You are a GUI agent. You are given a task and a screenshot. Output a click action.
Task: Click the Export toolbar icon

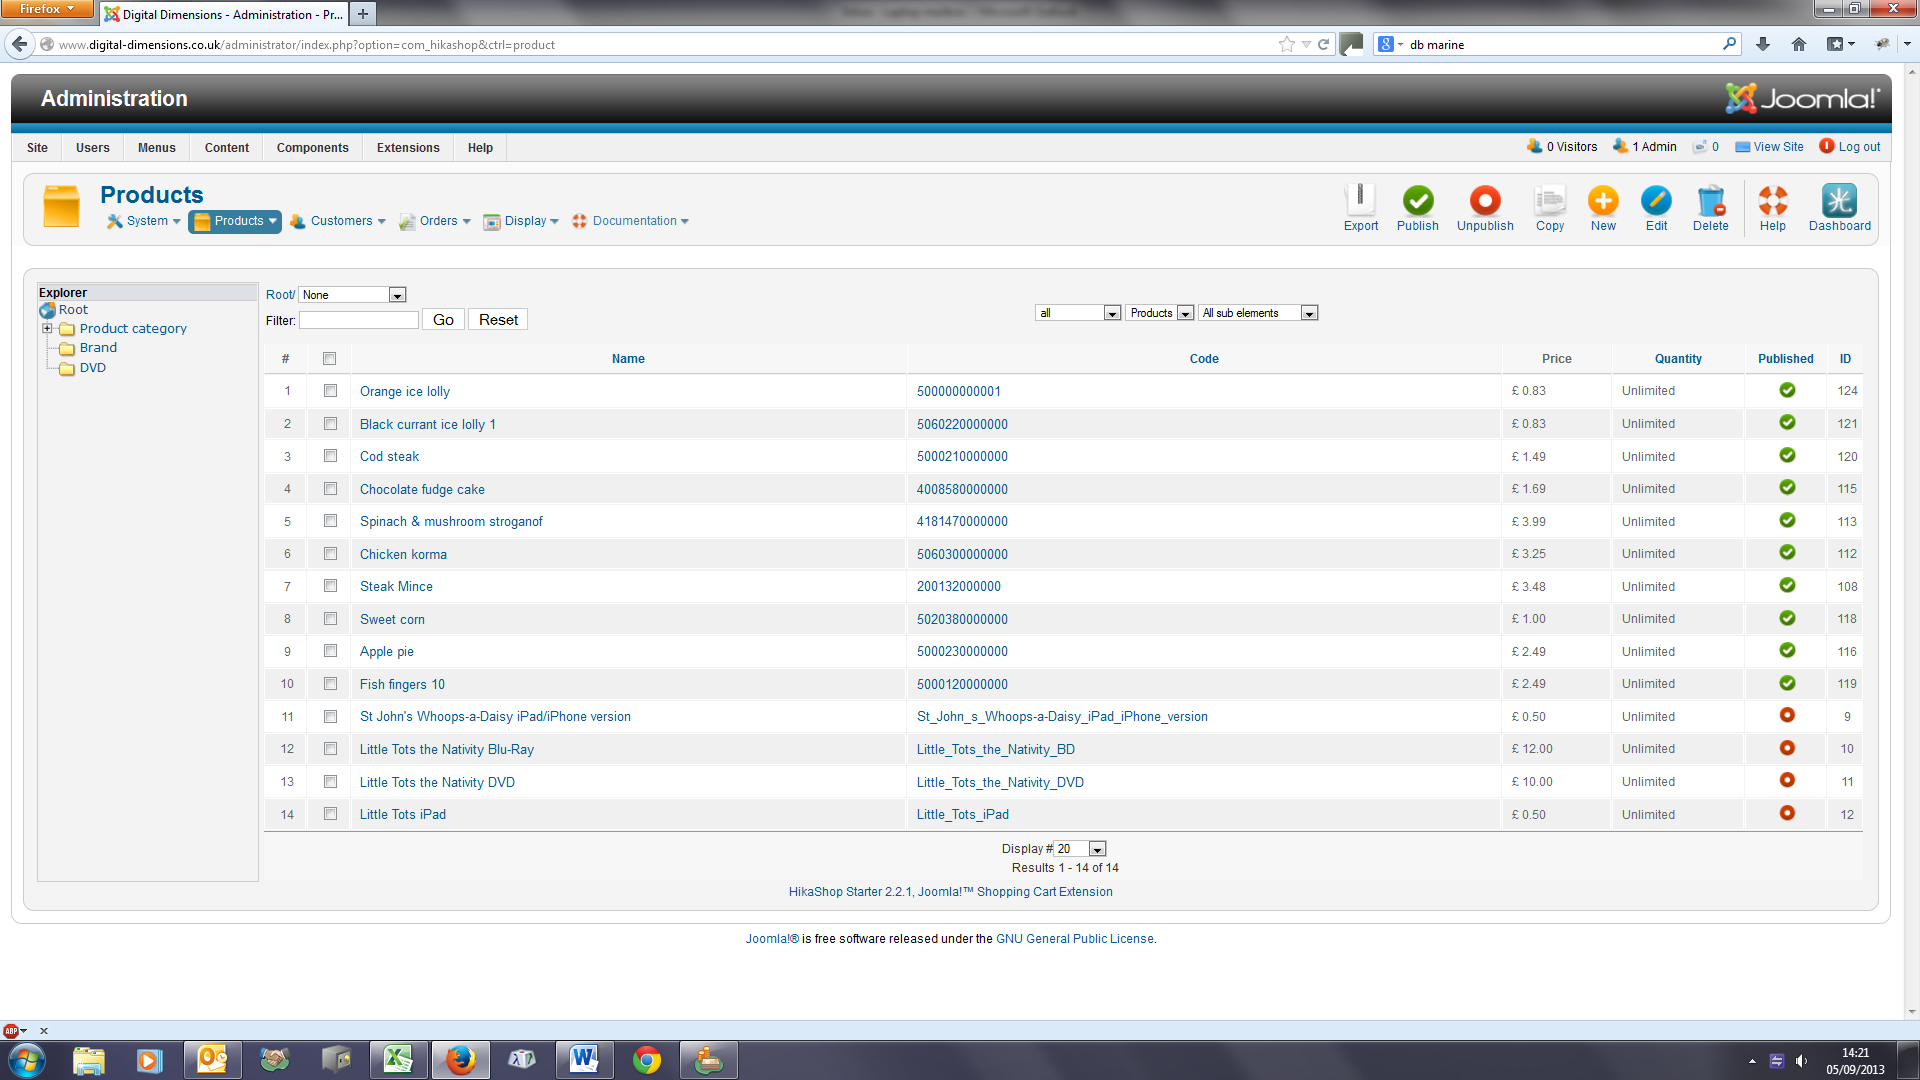pos(1360,202)
